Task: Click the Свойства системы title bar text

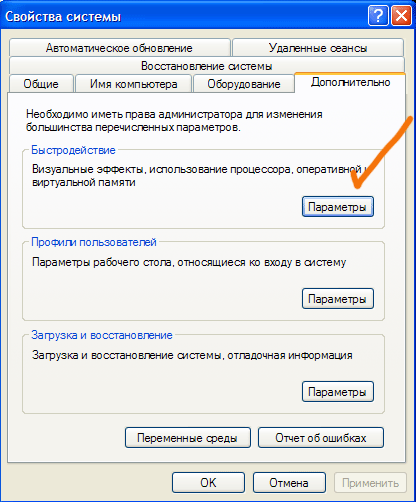Action: pyautogui.click(x=63, y=16)
